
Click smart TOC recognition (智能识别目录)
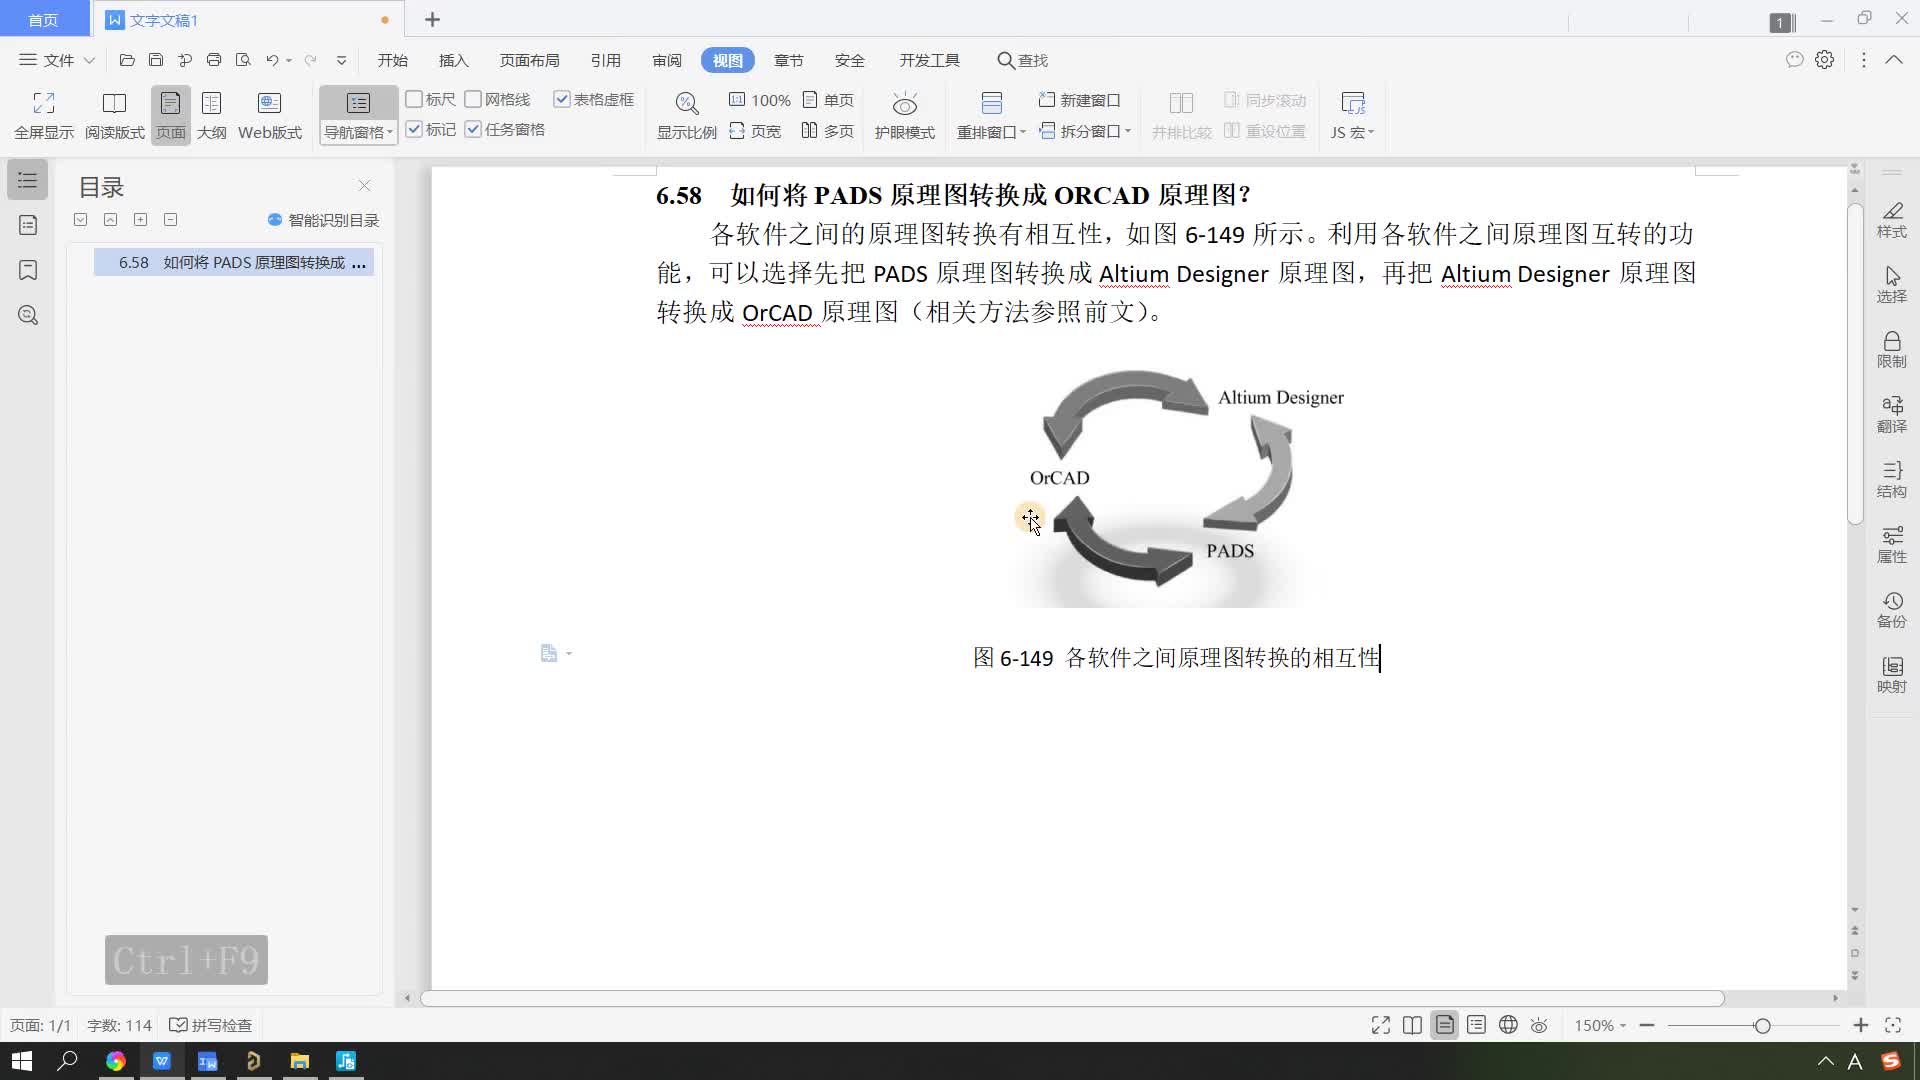323,220
